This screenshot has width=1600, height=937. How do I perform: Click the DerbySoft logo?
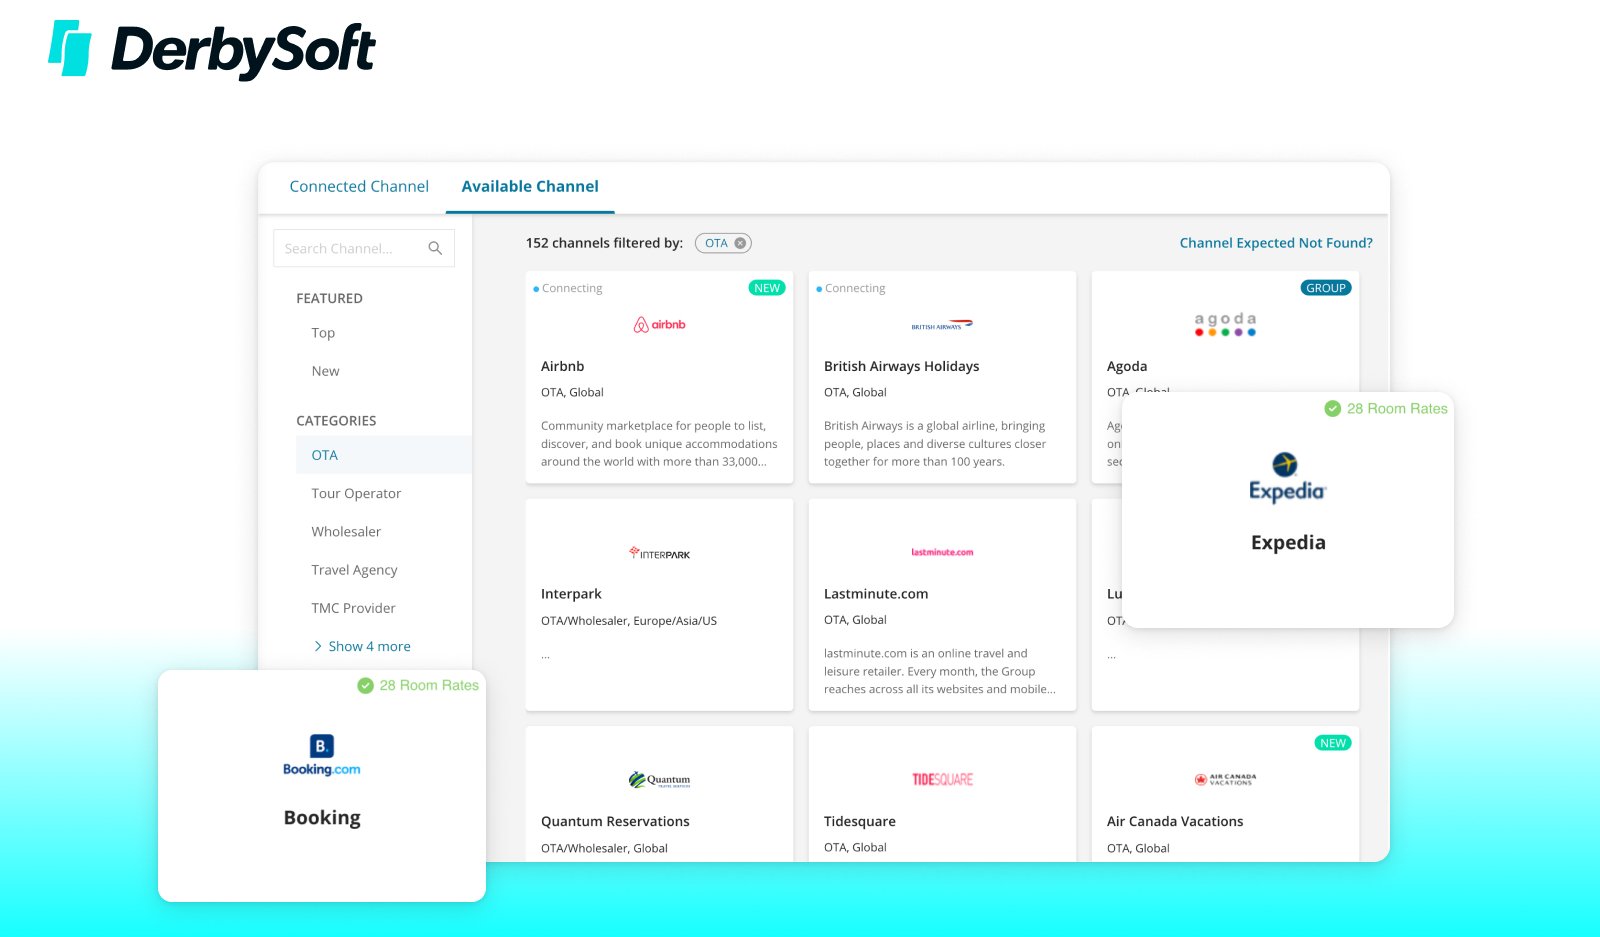[212, 49]
